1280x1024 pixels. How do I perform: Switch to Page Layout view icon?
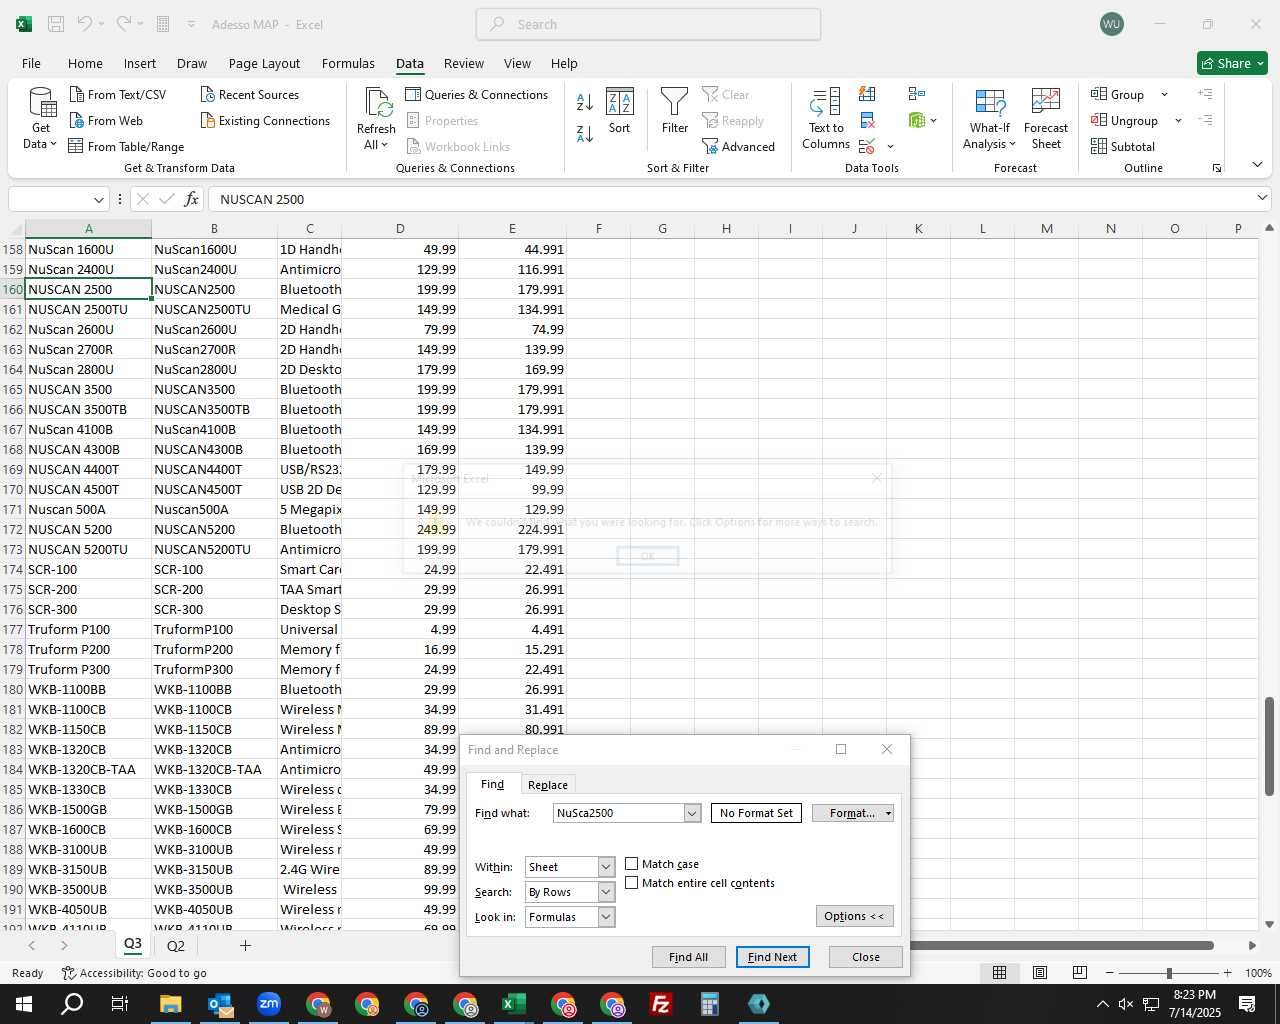(1040, 973)
